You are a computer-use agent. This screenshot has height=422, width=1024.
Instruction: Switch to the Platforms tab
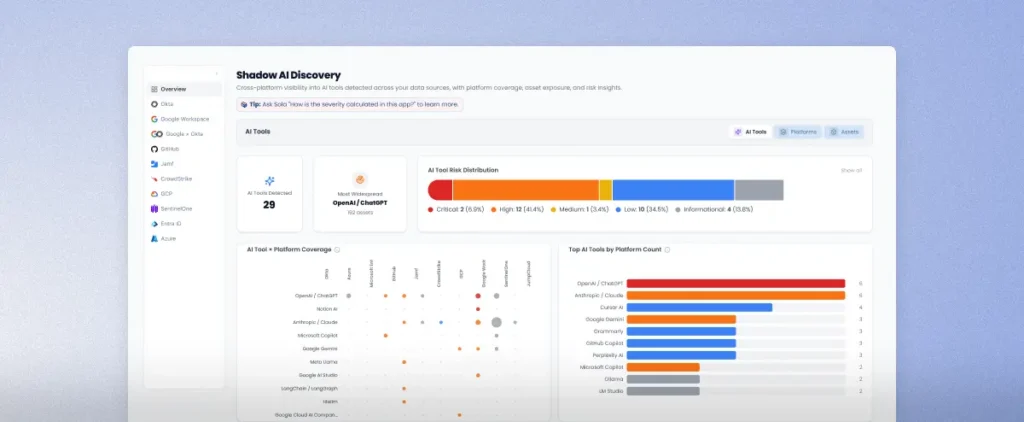797,132
